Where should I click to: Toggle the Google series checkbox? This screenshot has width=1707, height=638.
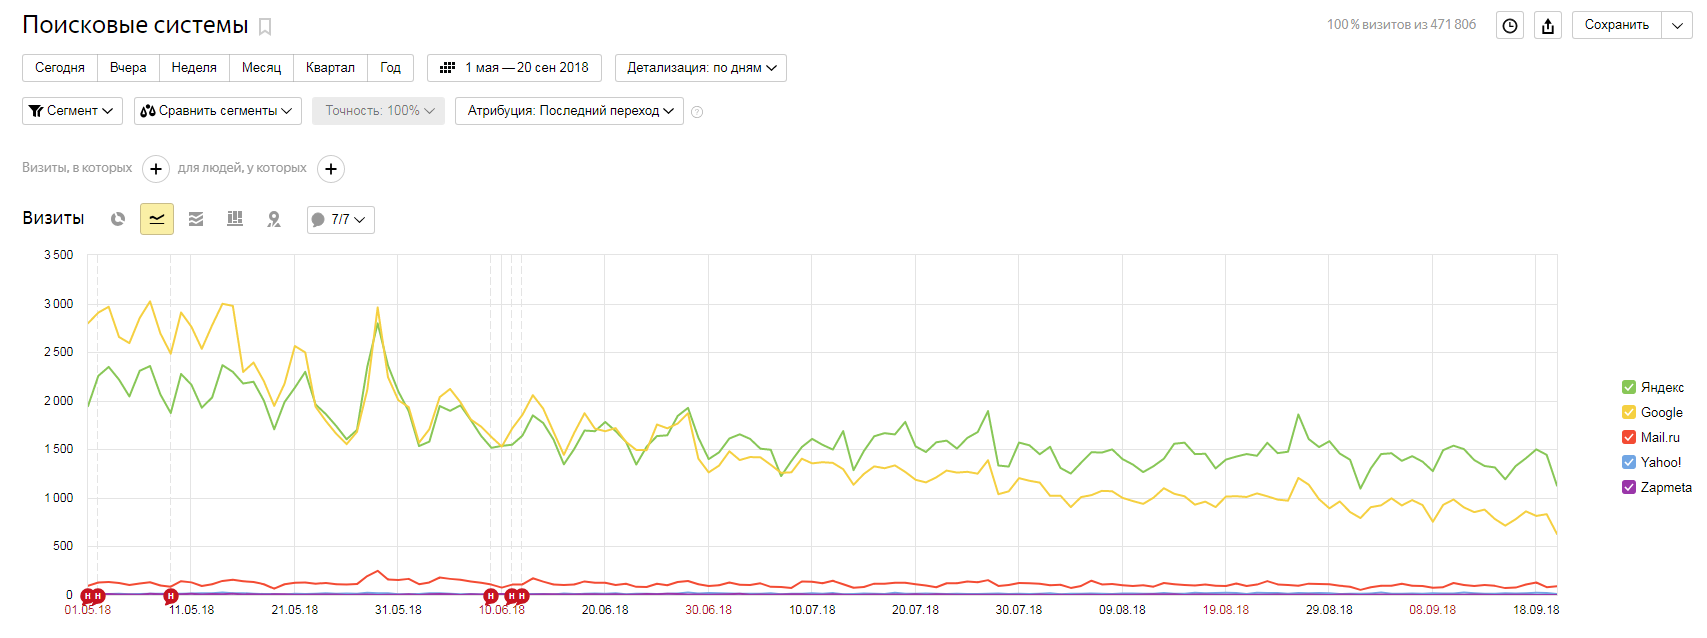(x=1629, y=412)
